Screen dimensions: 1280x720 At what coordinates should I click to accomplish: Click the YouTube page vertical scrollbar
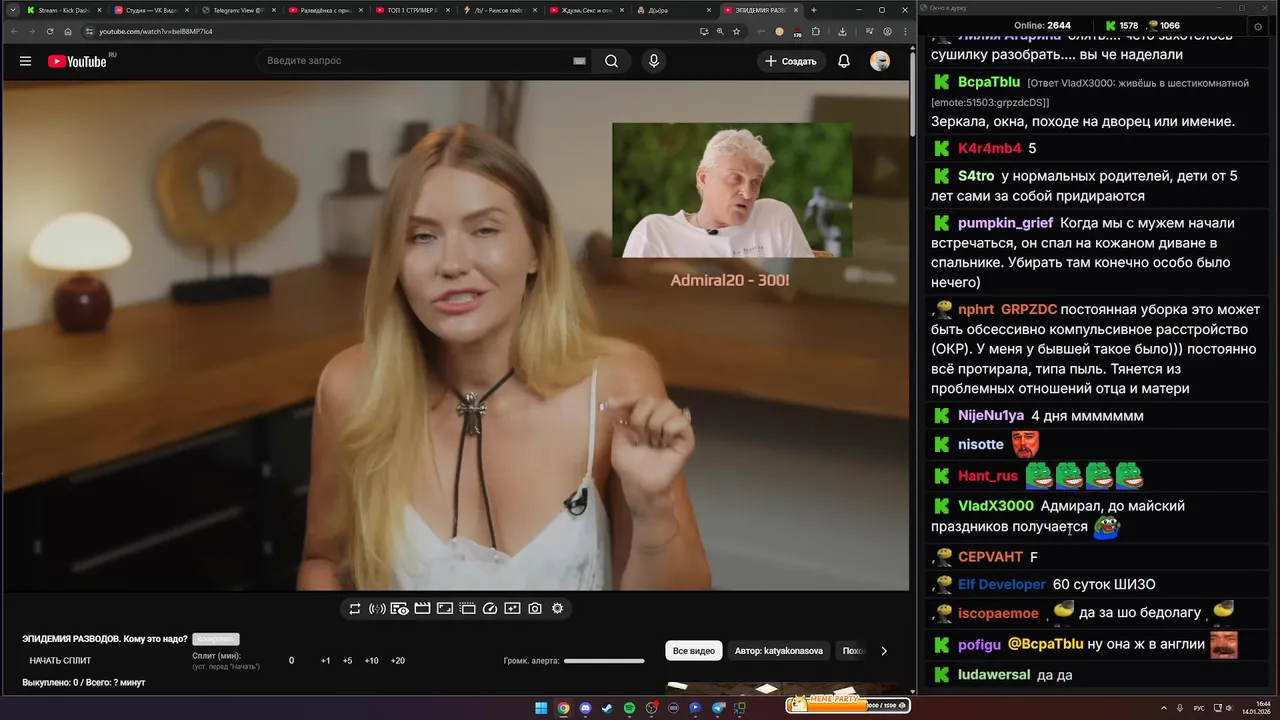912,95
